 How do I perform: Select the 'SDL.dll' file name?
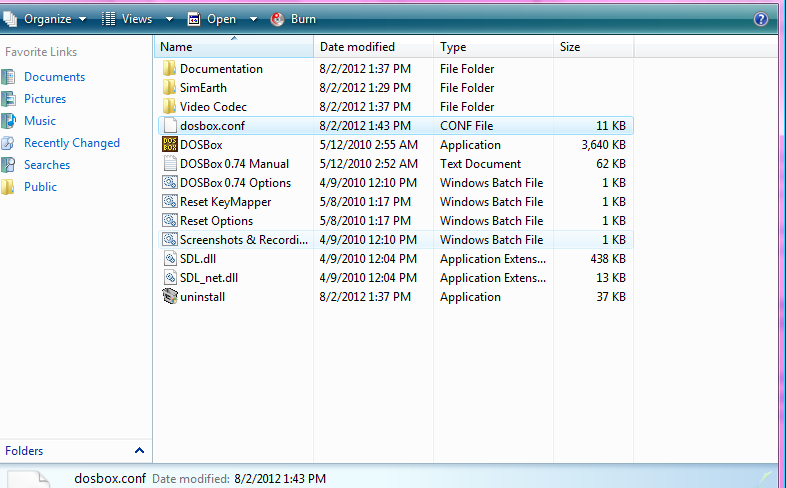pyautogui.click(x=198, y=259)
